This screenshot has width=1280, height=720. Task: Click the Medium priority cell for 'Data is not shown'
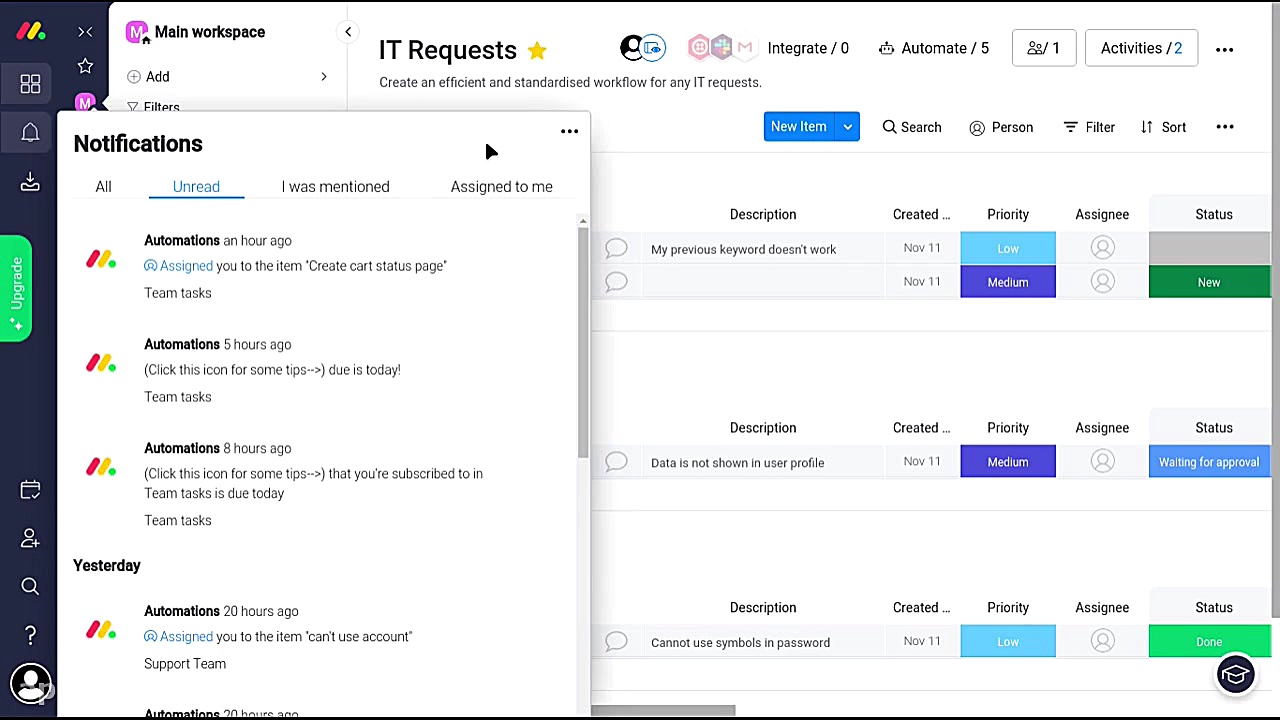point(1007,462)
